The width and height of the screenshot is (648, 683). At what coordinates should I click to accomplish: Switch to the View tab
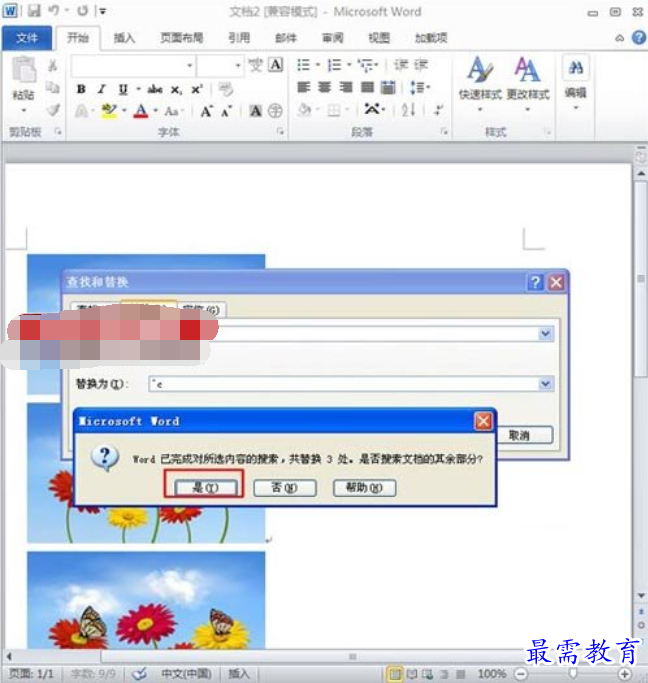[x=379, y=38]
